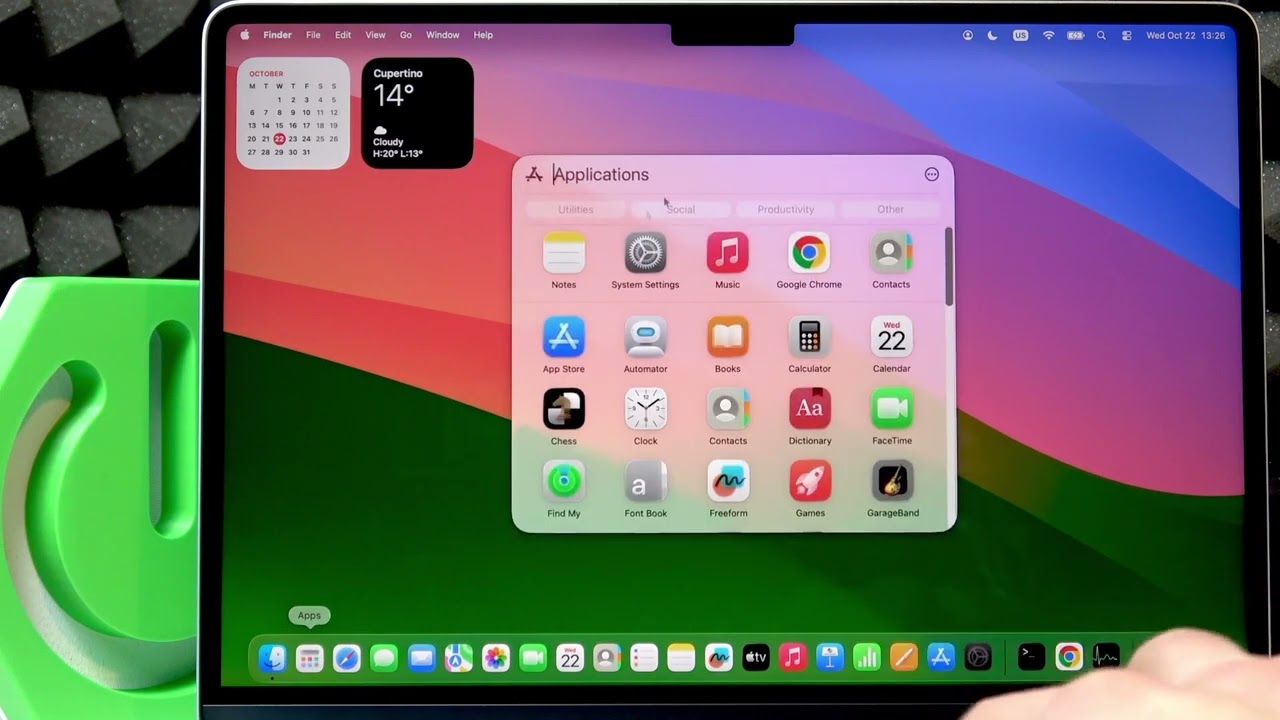The height and width of the screenshot is (720, 1280).
Task: Open Contacts next to Dictionary
Action: tap(728, 409)
